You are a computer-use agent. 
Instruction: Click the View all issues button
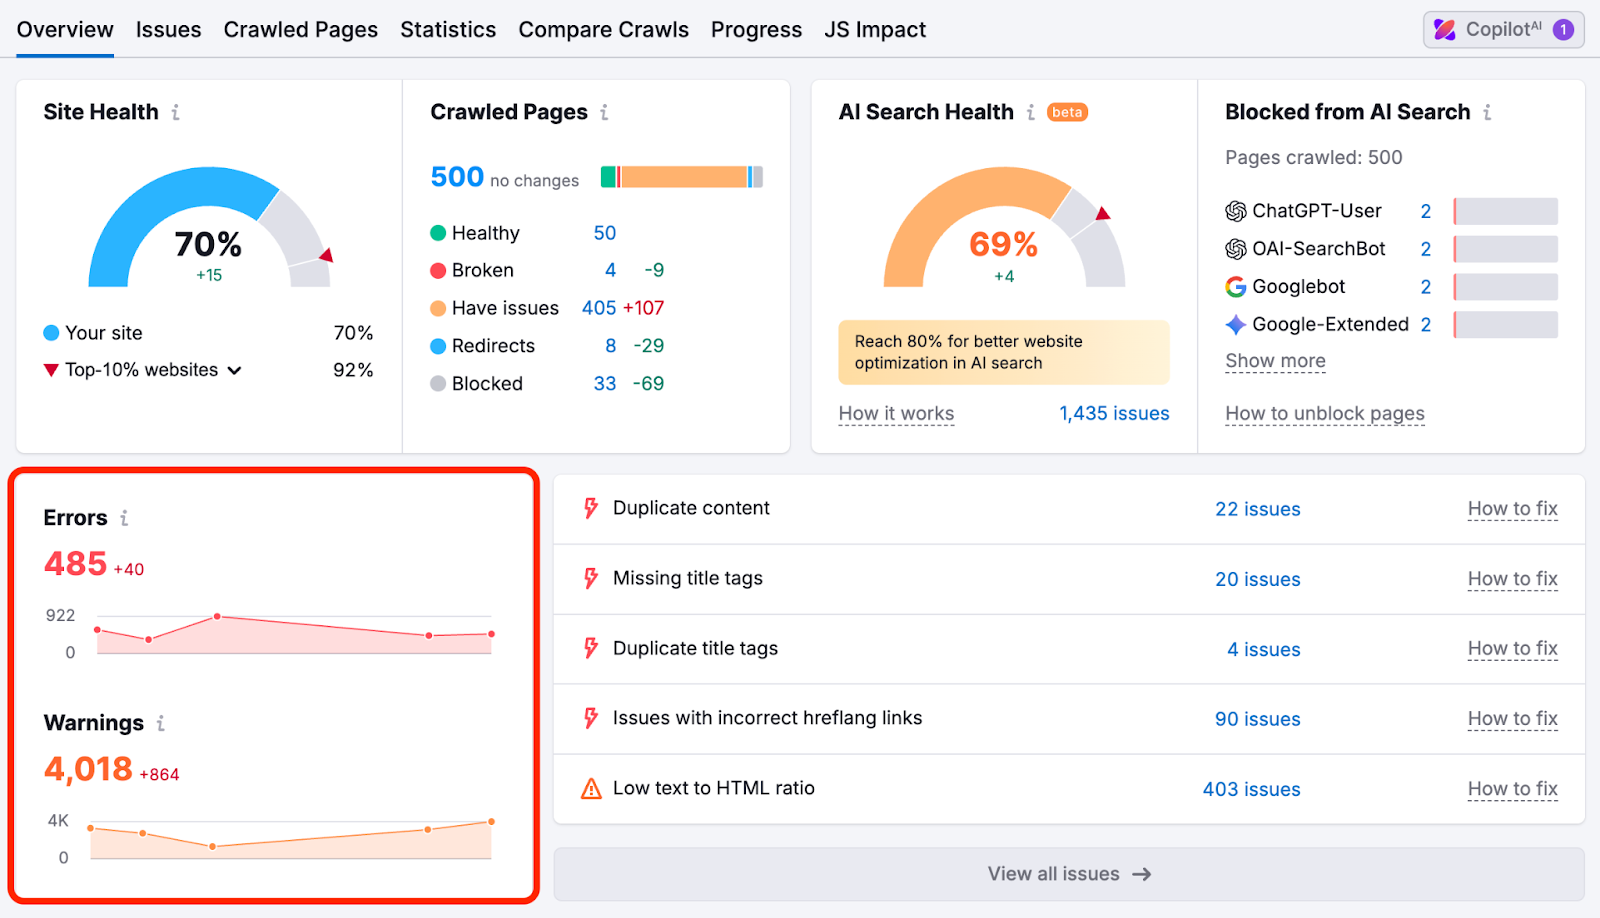click(1069, 873)
